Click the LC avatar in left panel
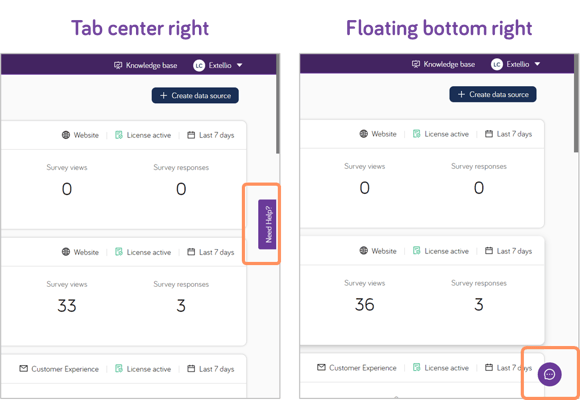 pyautogui.click(x=199, y=66)
